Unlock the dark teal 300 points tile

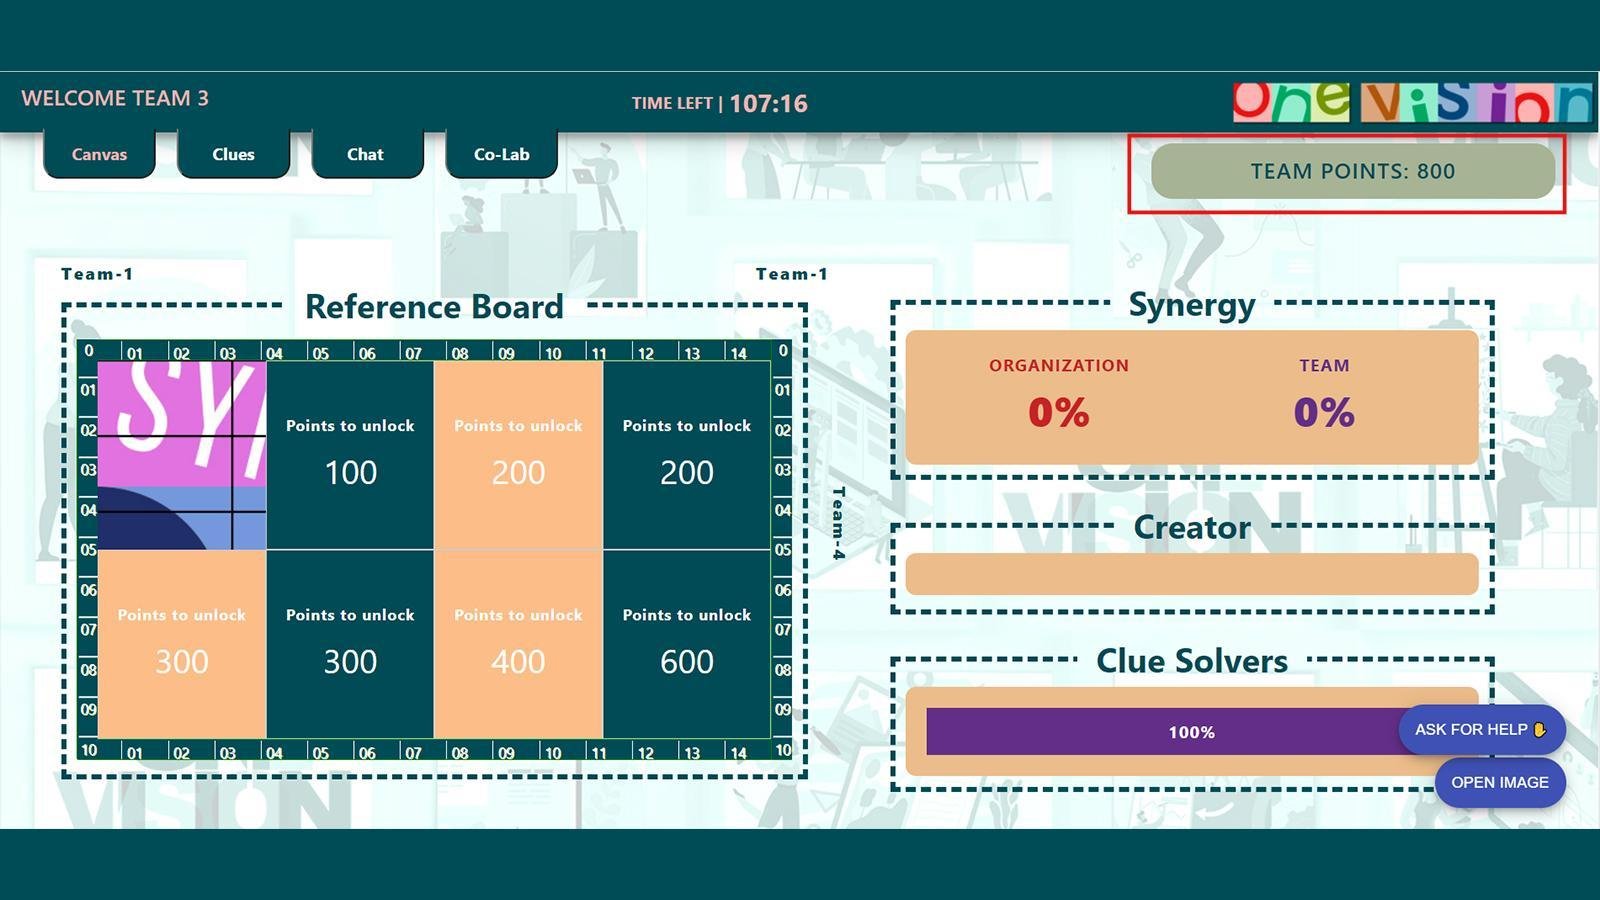(350, 644)
